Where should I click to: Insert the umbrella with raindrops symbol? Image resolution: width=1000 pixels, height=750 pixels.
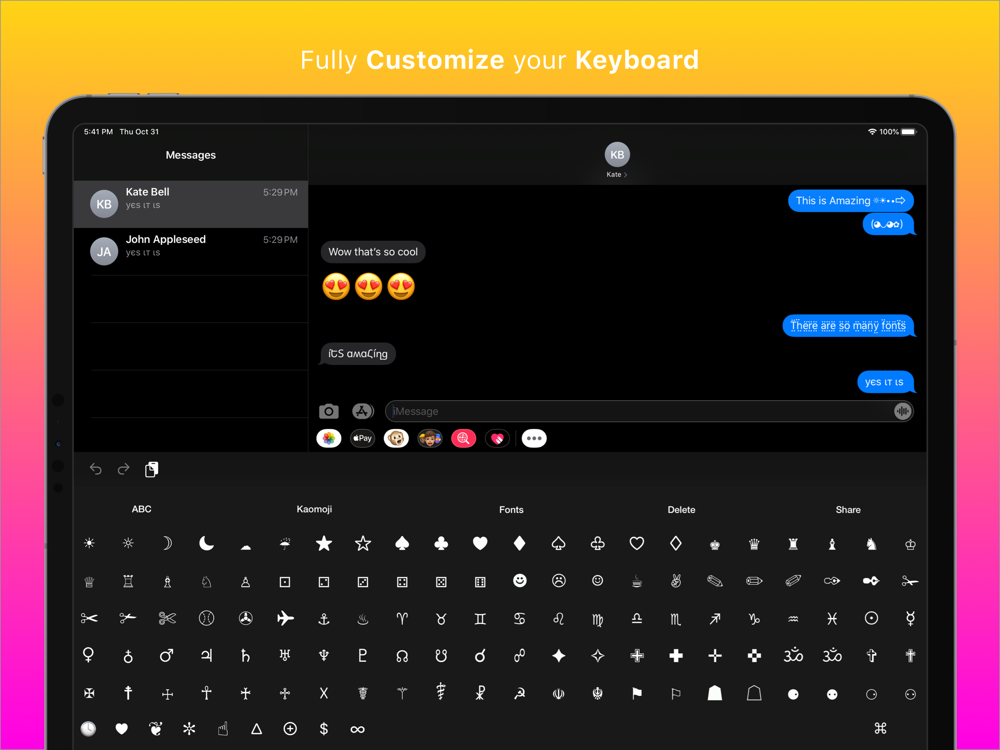[x=285, y=544]
